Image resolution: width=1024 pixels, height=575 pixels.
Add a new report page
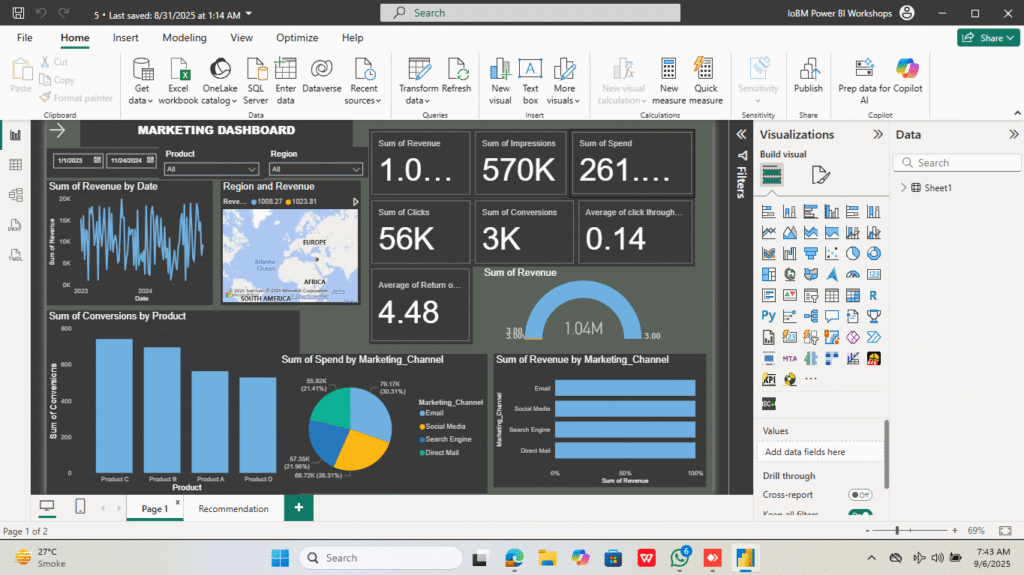click(x=298, y=508)
